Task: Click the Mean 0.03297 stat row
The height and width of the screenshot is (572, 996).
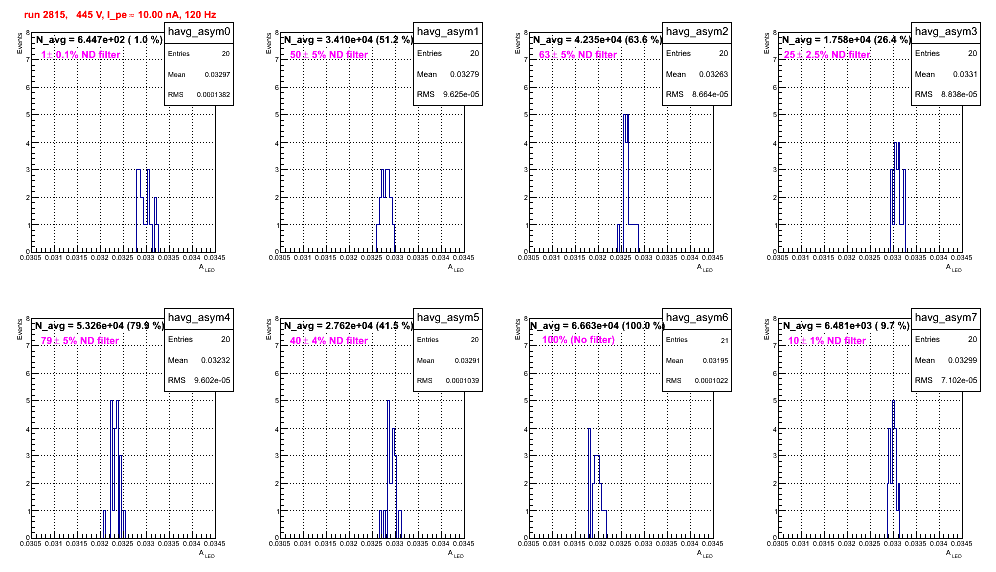Action: pos(199,74)
